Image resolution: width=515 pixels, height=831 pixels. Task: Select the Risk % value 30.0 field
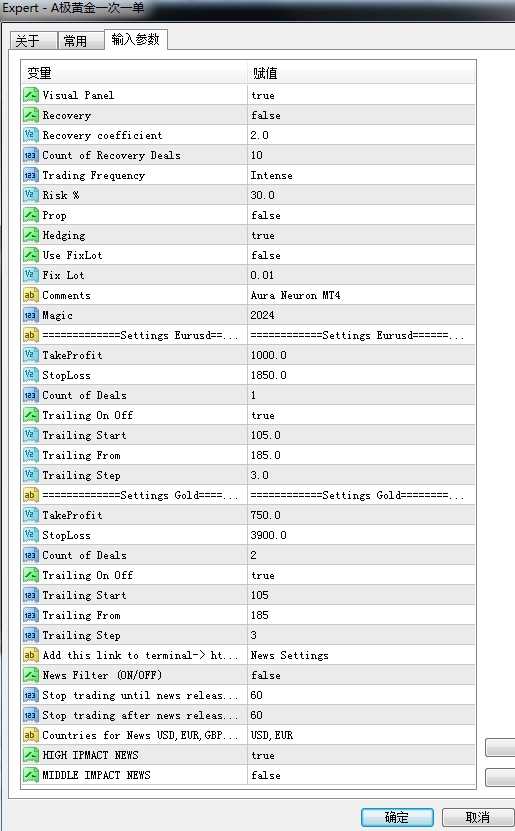[361, 195]
